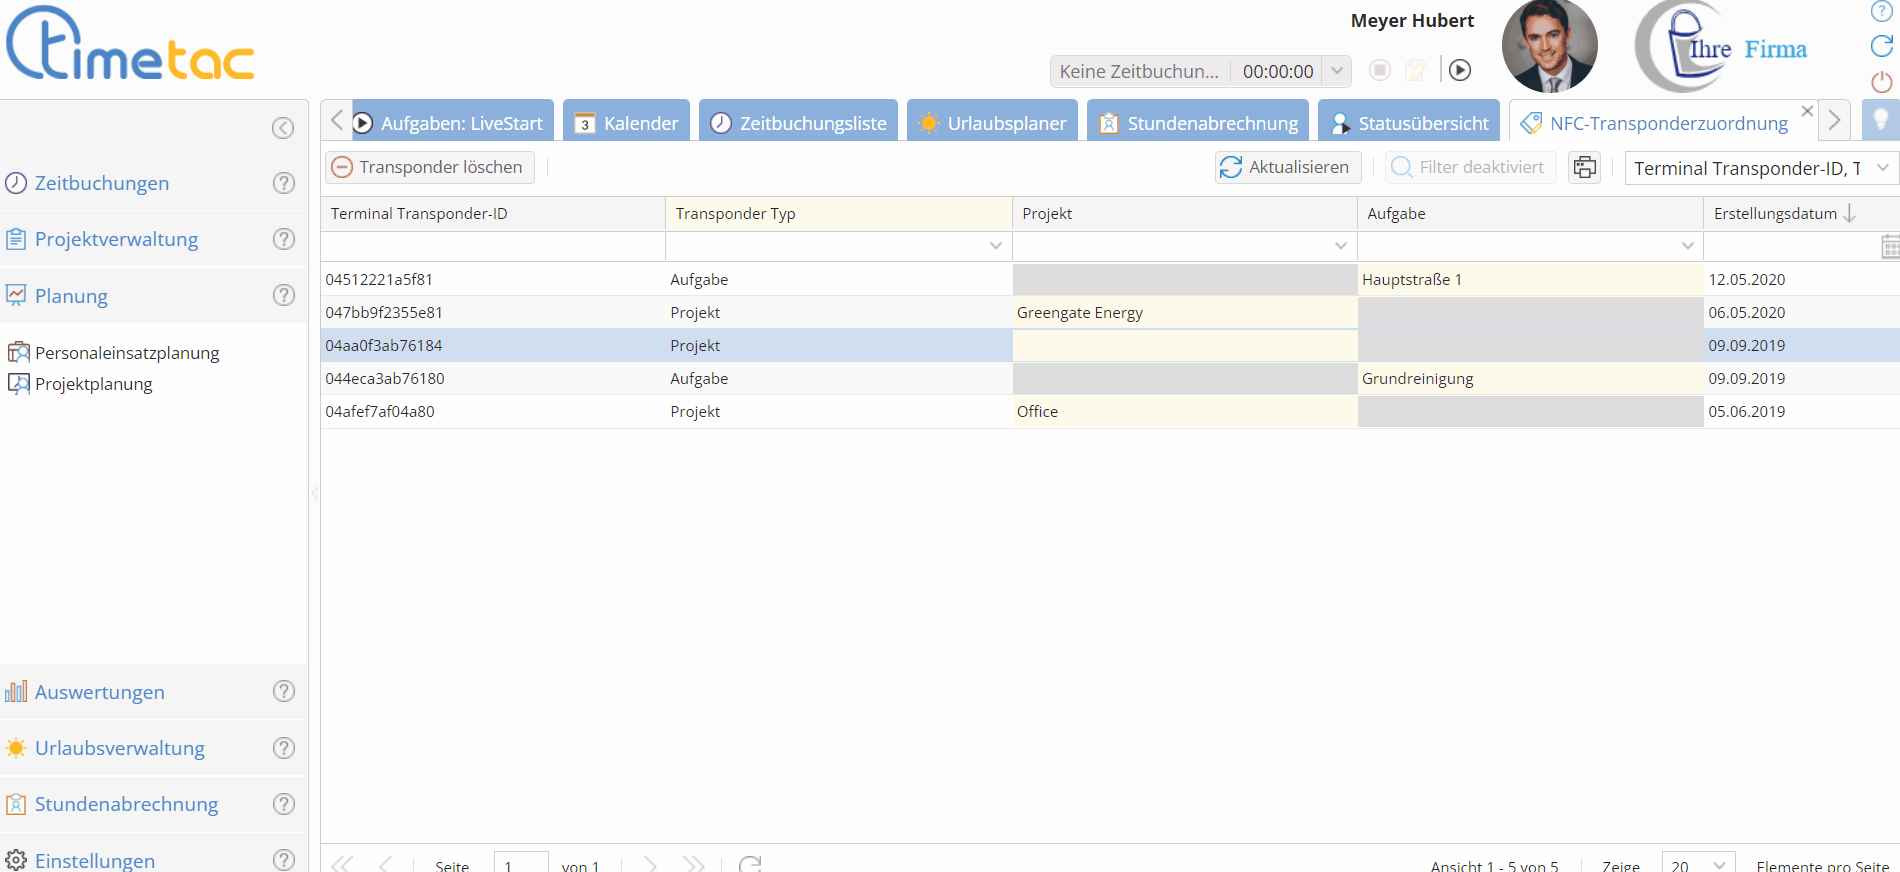The image size is (1900, 872).
Task: Expand the Projekt filter dropdown
Action: [1340, 246]
